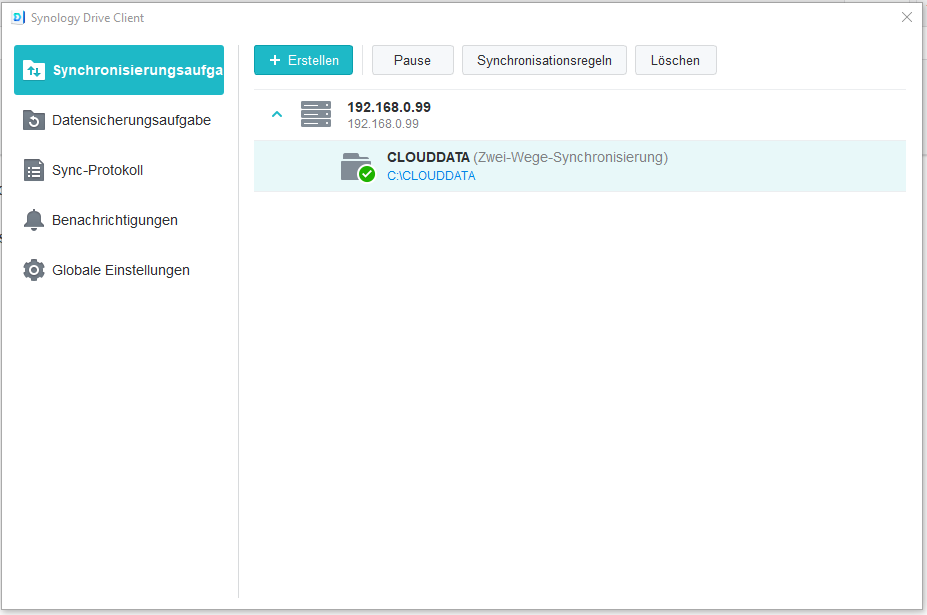Open the Synchronisationsregeln dialog
927x615 pixels.
[544, 60]
